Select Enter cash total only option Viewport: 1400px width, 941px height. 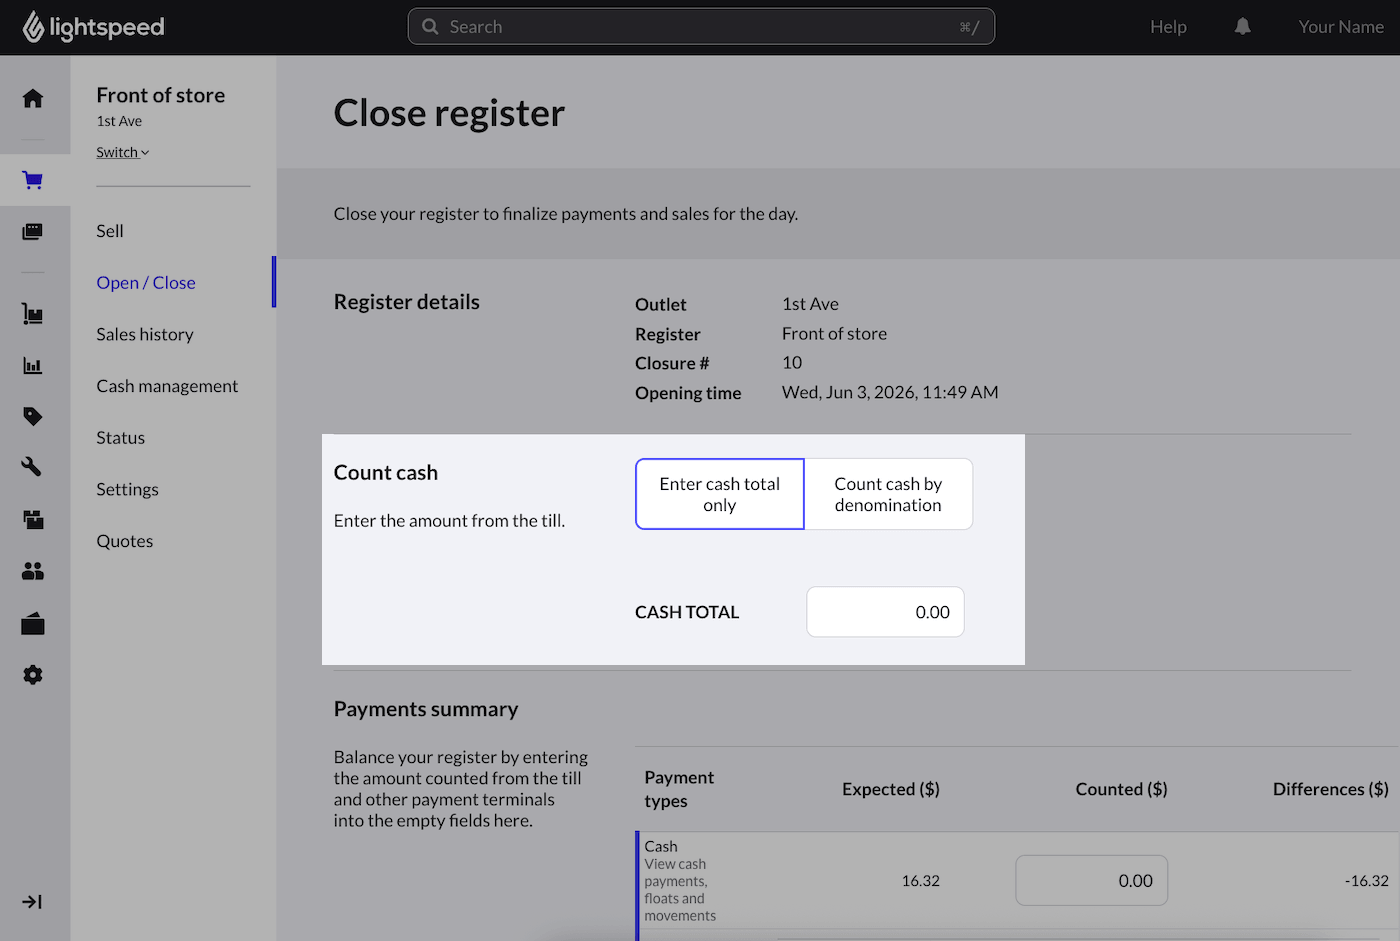coord(720,494)
